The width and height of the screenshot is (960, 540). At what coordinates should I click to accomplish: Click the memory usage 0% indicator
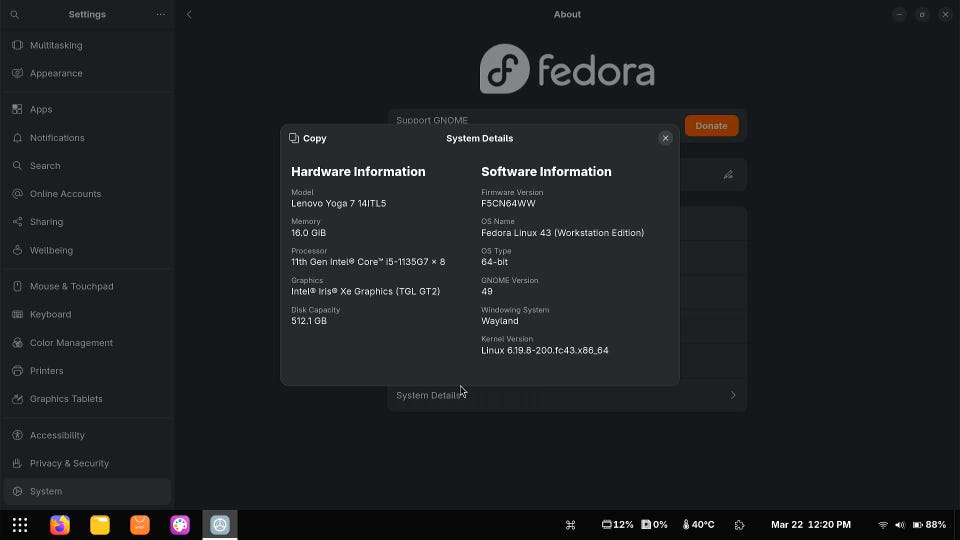[x=654, y=525]
